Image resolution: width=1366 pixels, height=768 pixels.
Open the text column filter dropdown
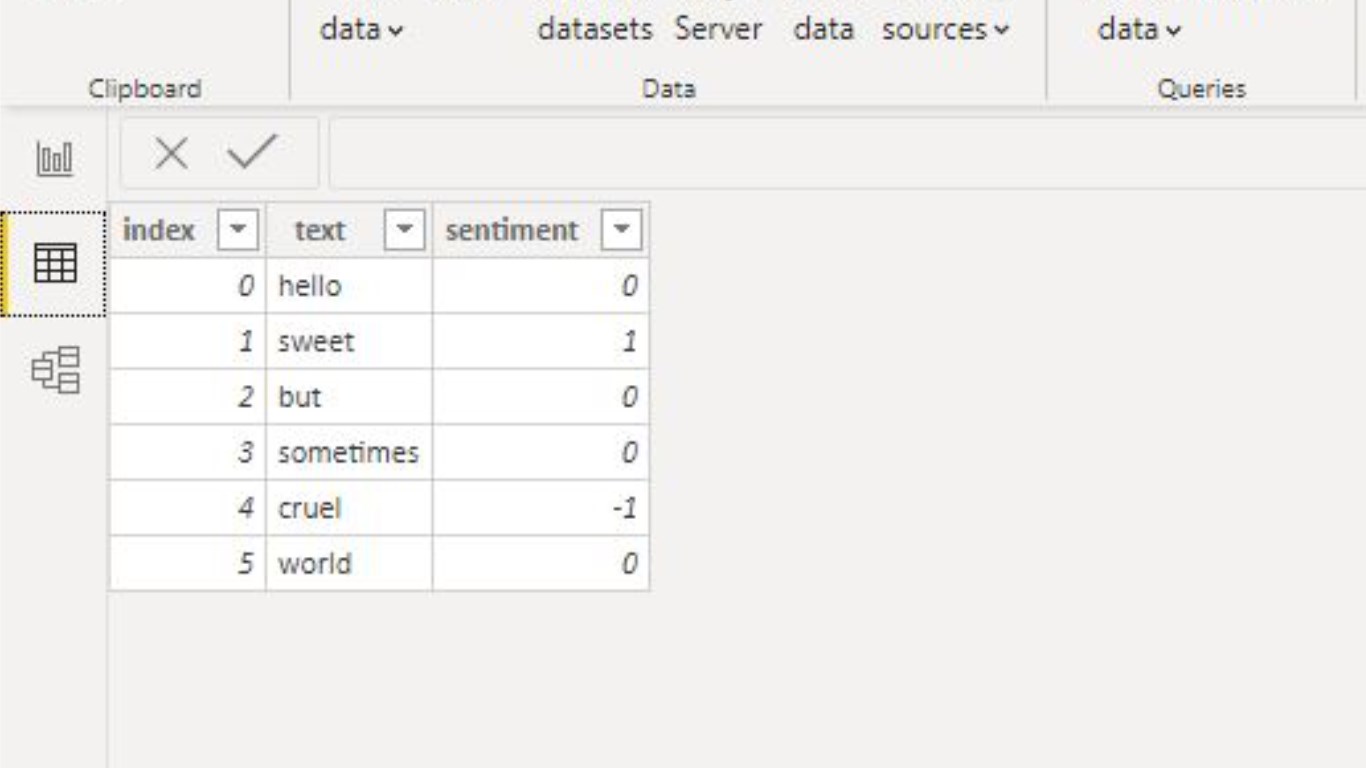pyautogui.click(x=404, y=231)
